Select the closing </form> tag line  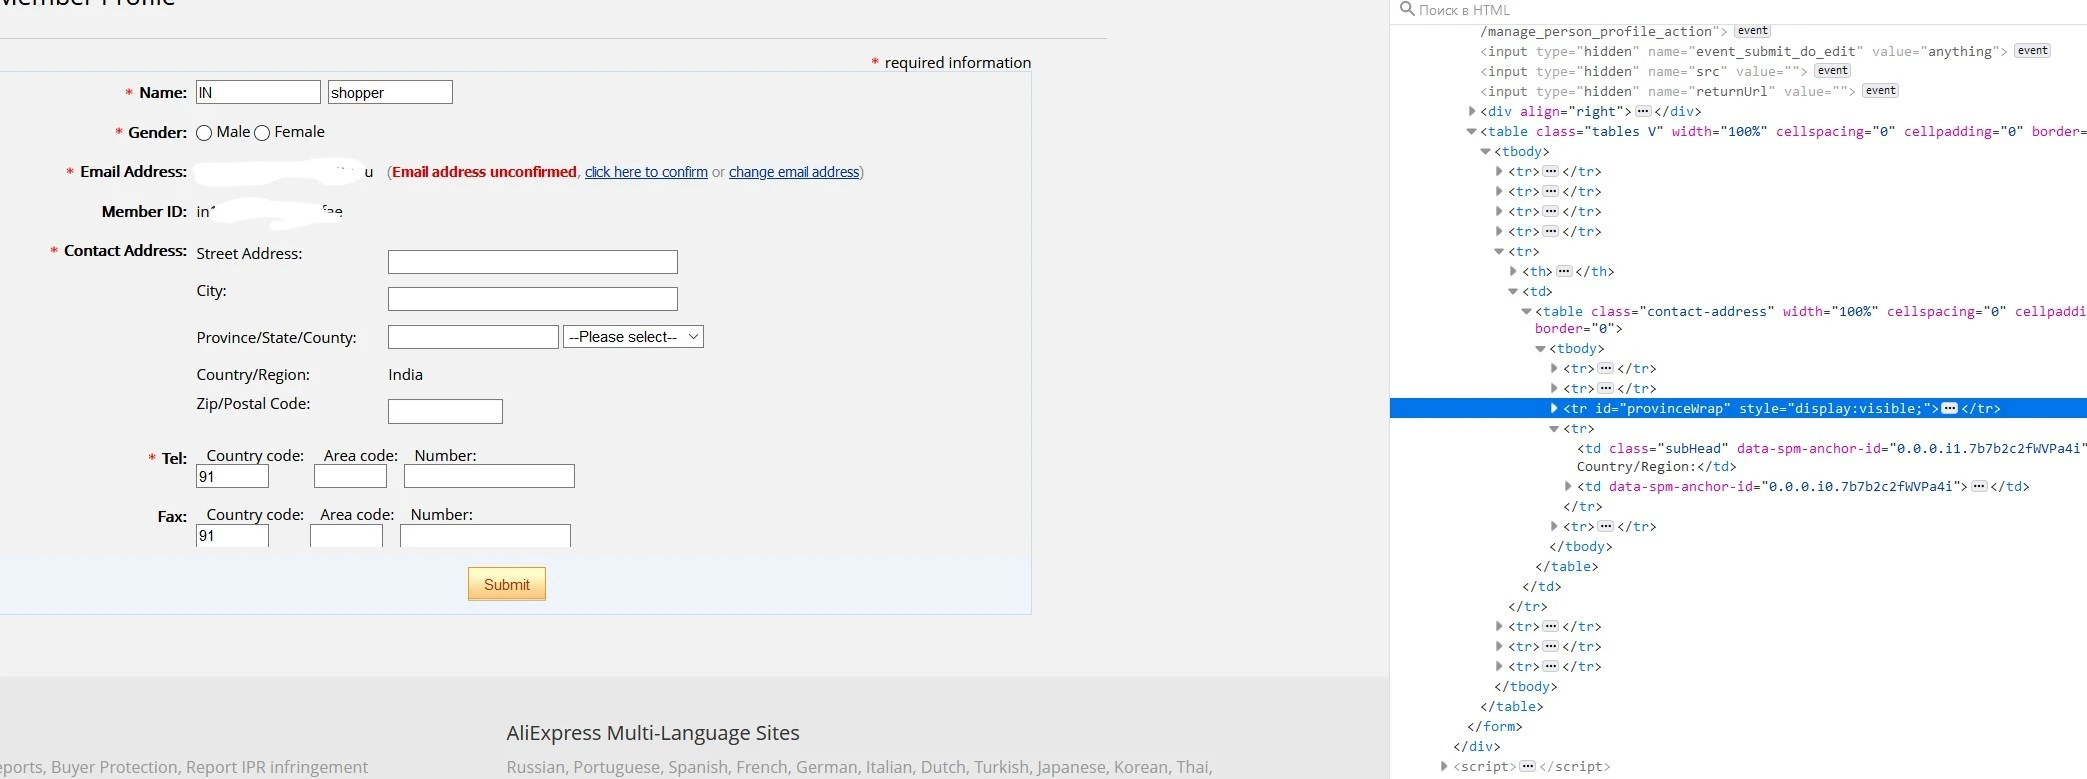point(1494,726)
